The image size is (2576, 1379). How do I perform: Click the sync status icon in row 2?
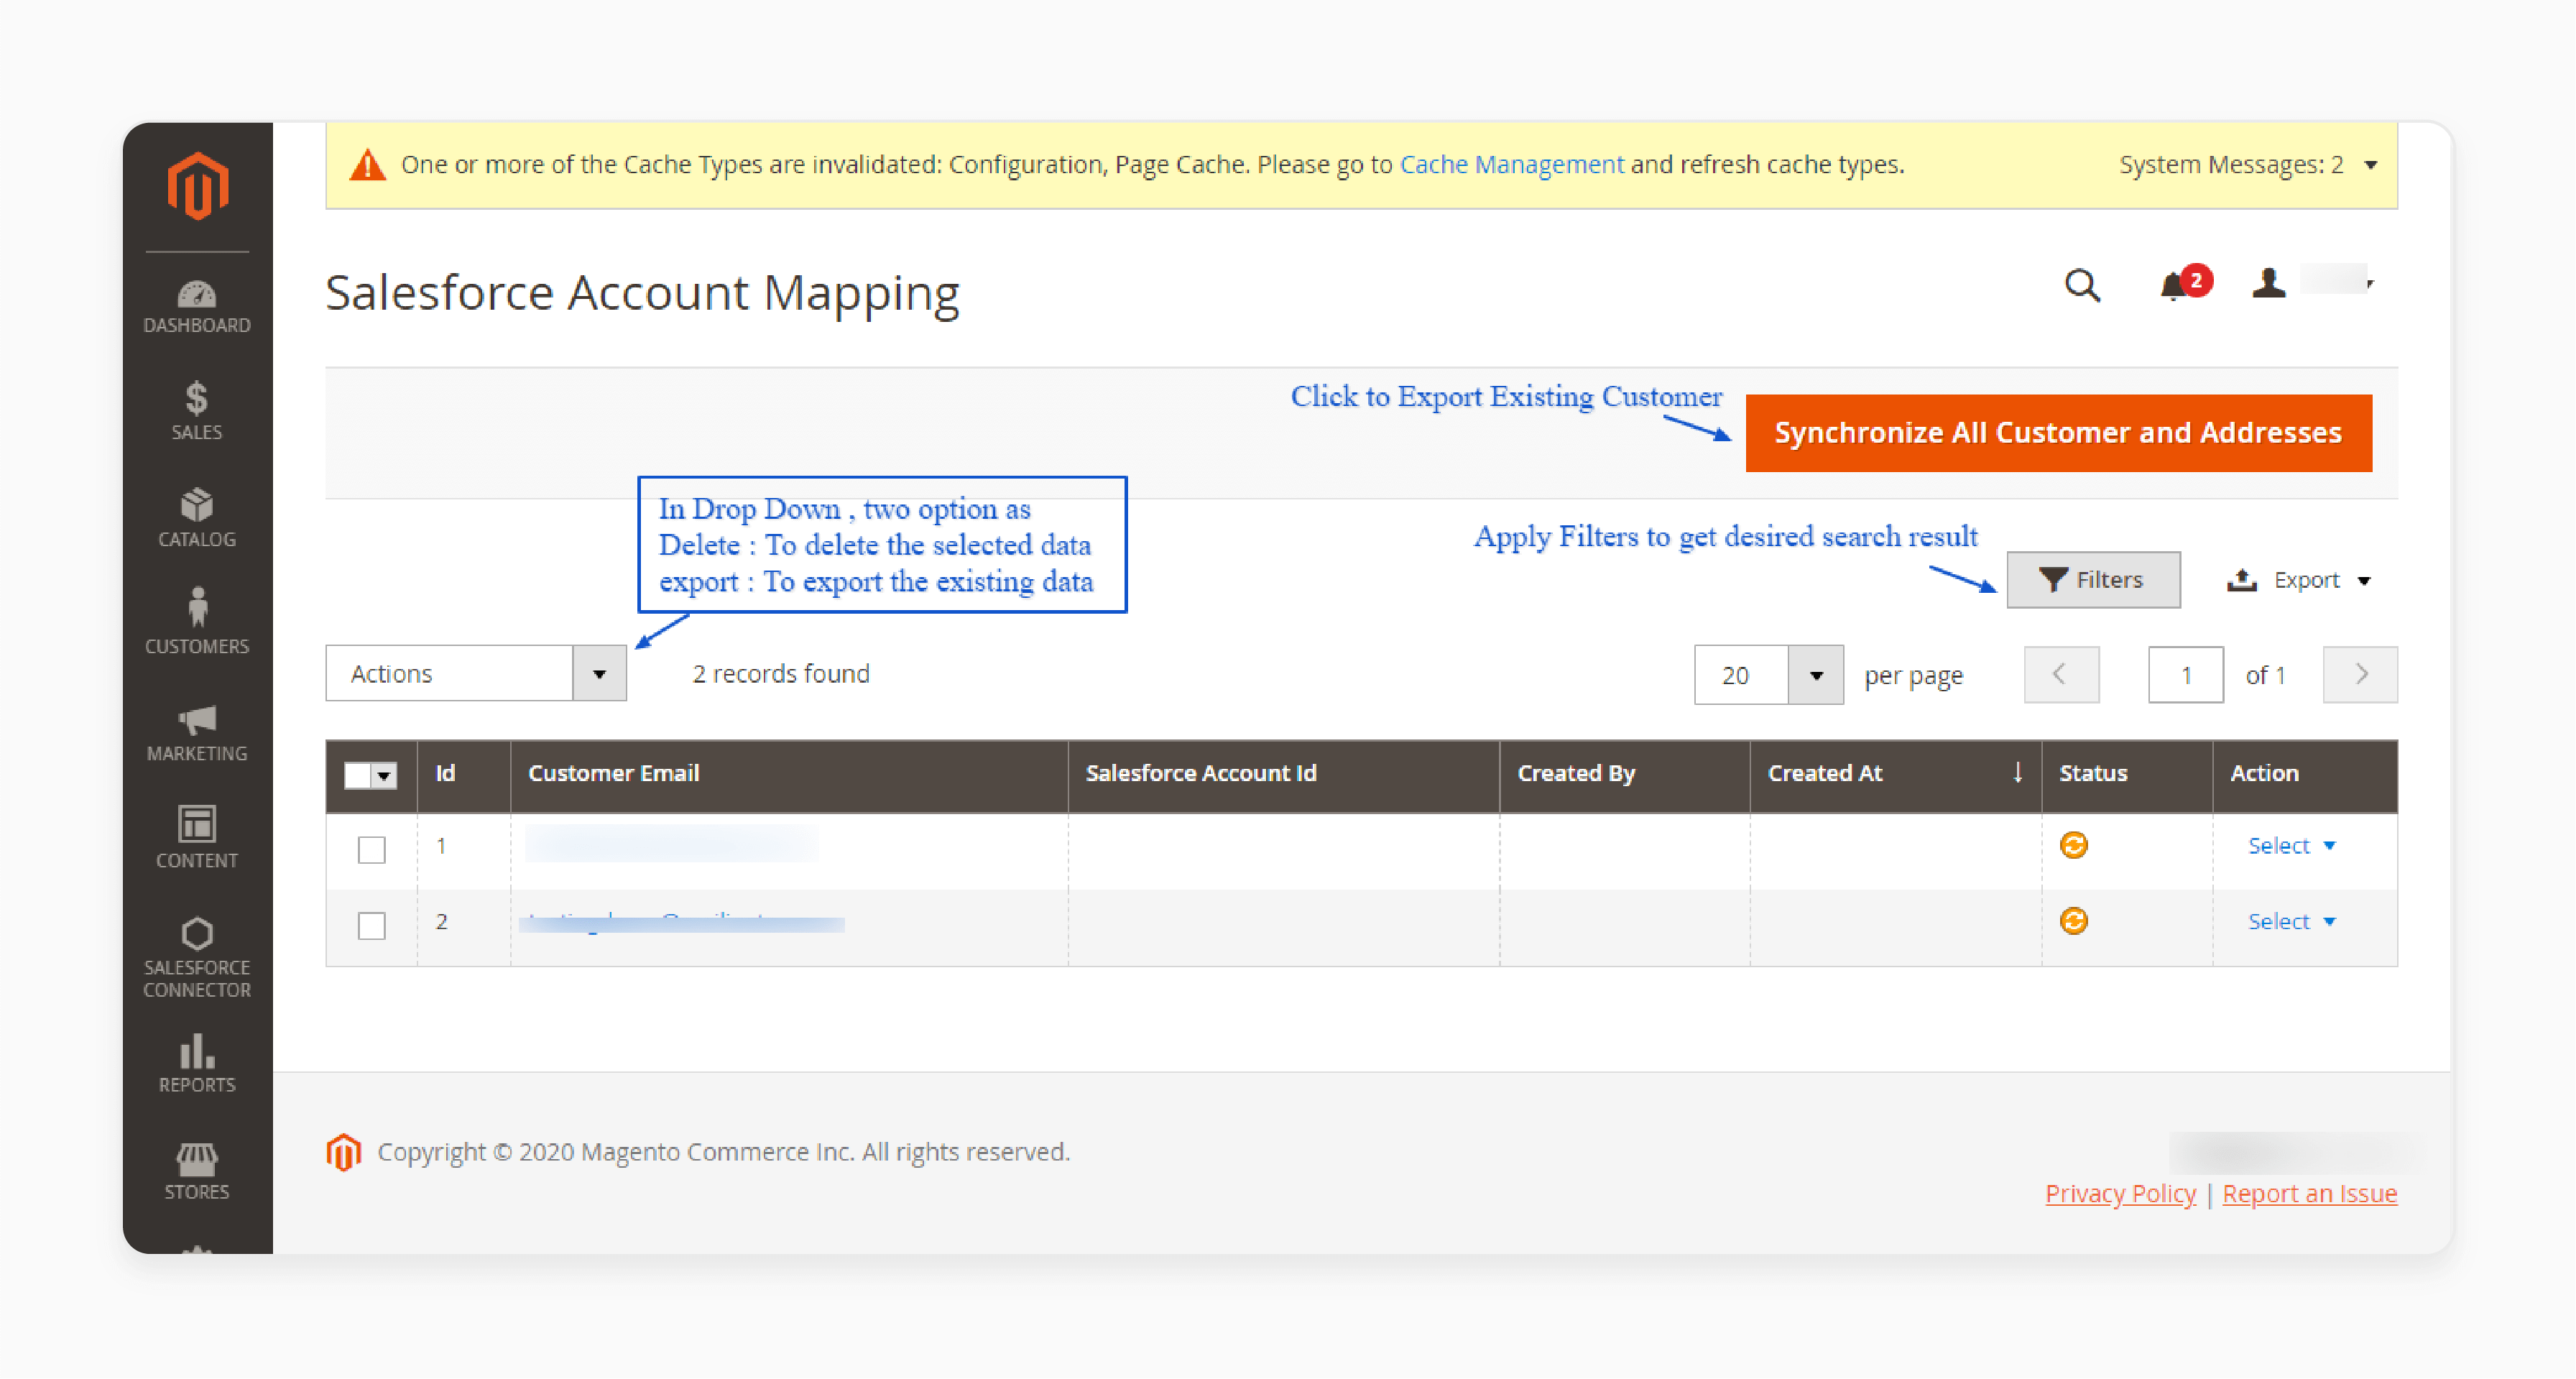click(2073, 921)
